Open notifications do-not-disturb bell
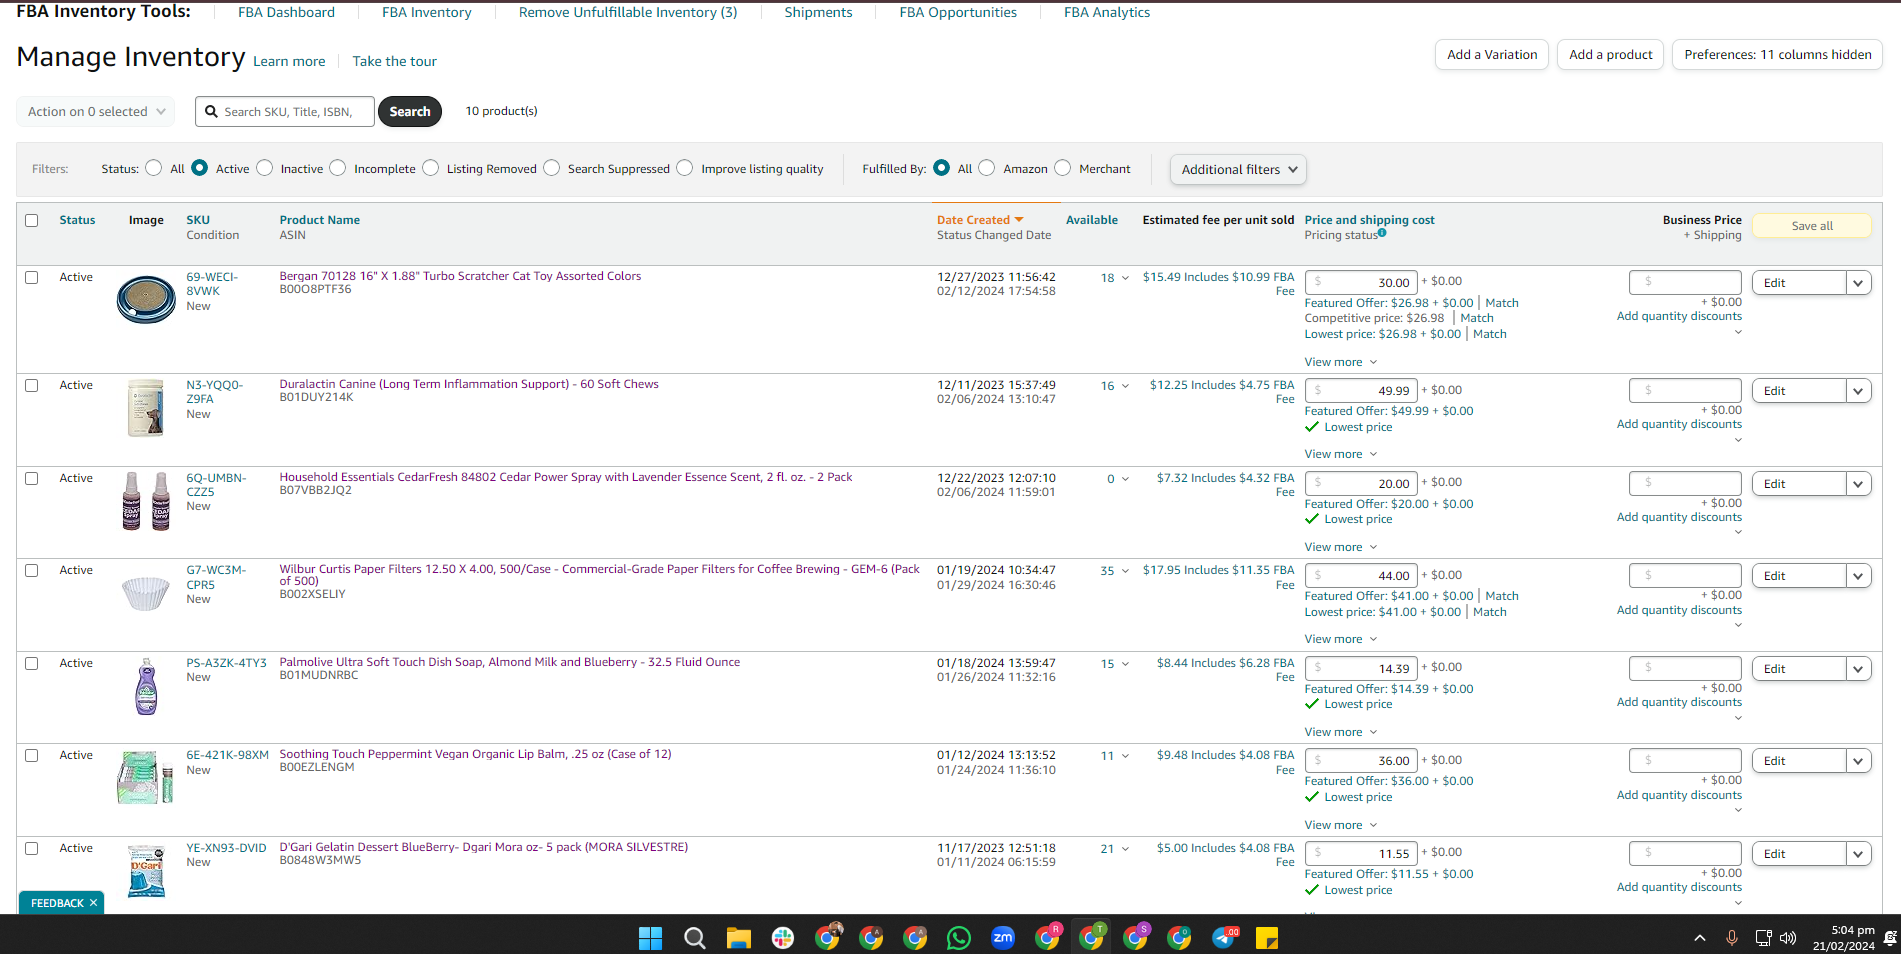The height and width of the screenshot is (954, 1901). pyautogui.click(x=1889, y=938)
